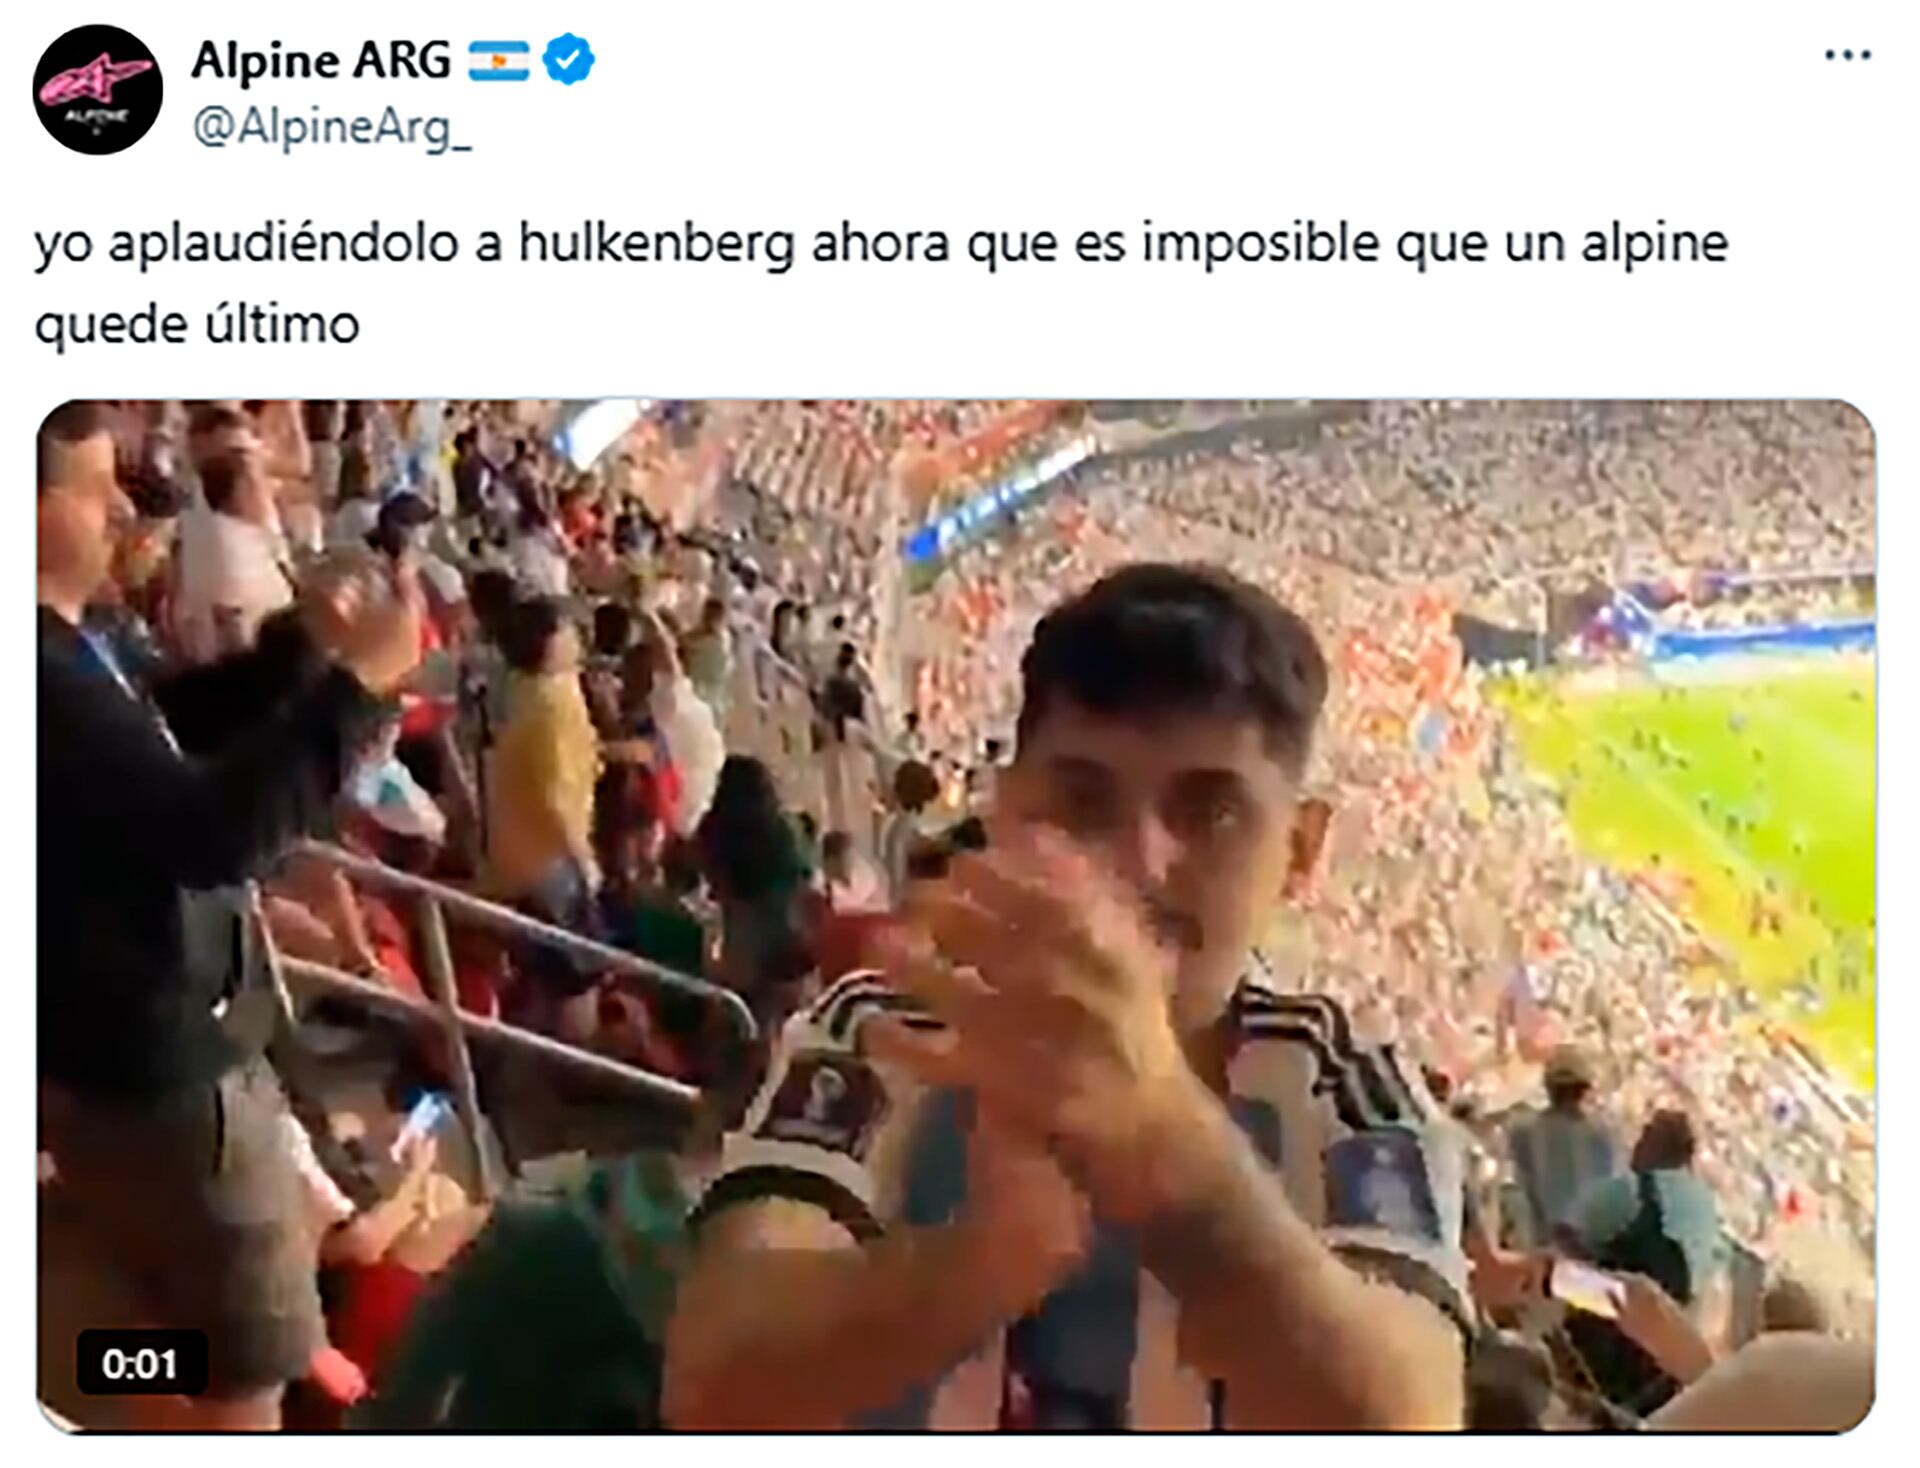Viewport: 1920px width, 1468px height.
Task: Click the 0:01 video duration badge
Action: pyautogui.click(x=140, y=1364)
